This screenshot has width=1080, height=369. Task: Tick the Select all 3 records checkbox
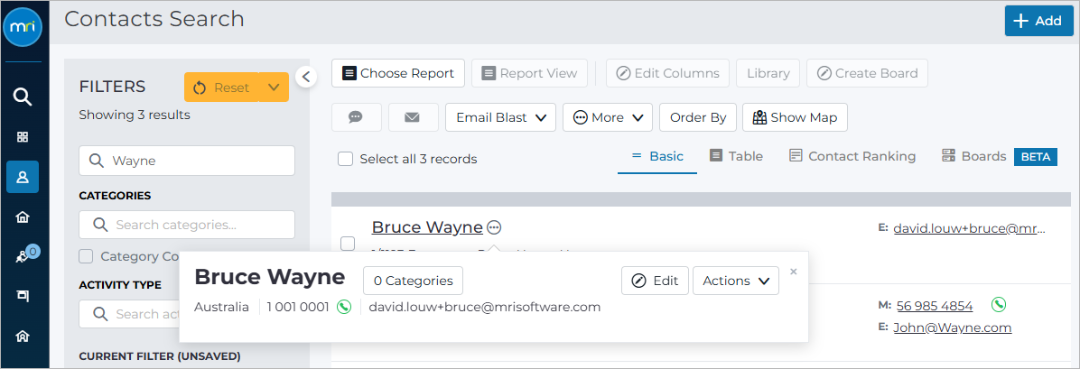pyautogui.click(x=345, y=159)
